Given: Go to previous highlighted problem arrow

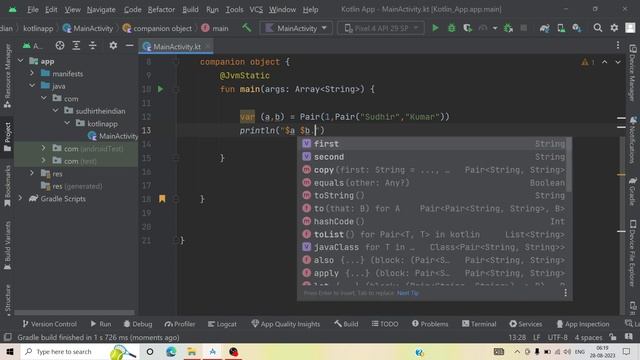Looking at the screenshot, I should (604, 62).
